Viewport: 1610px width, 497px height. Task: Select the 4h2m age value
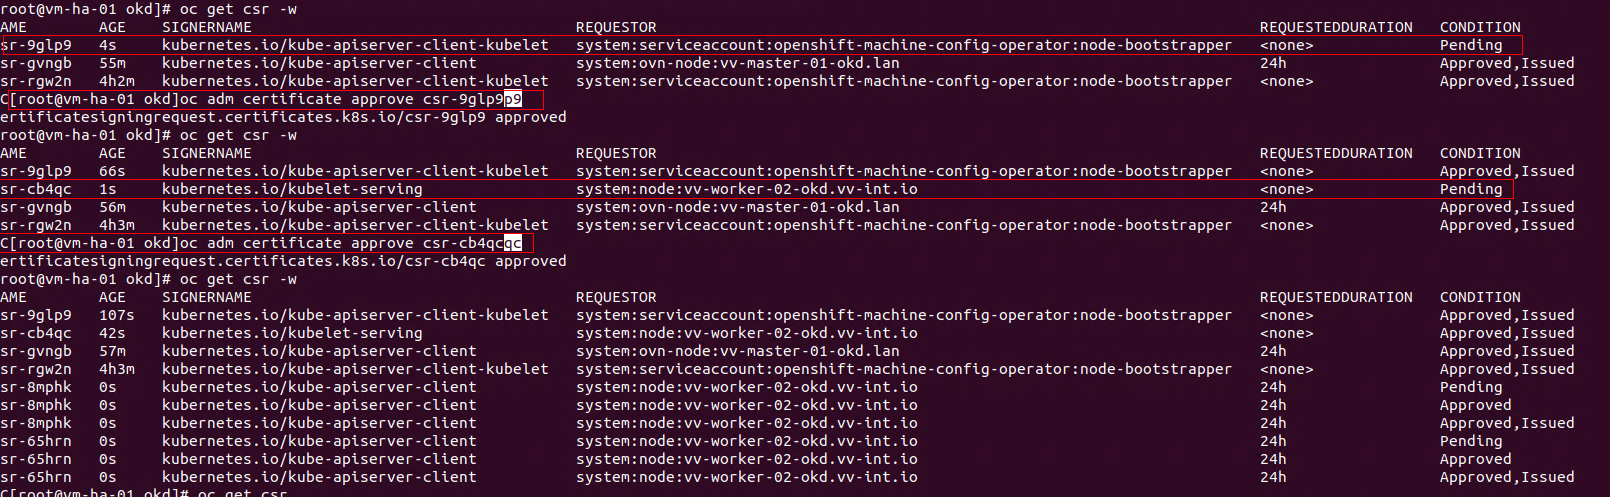click(116, 81)
